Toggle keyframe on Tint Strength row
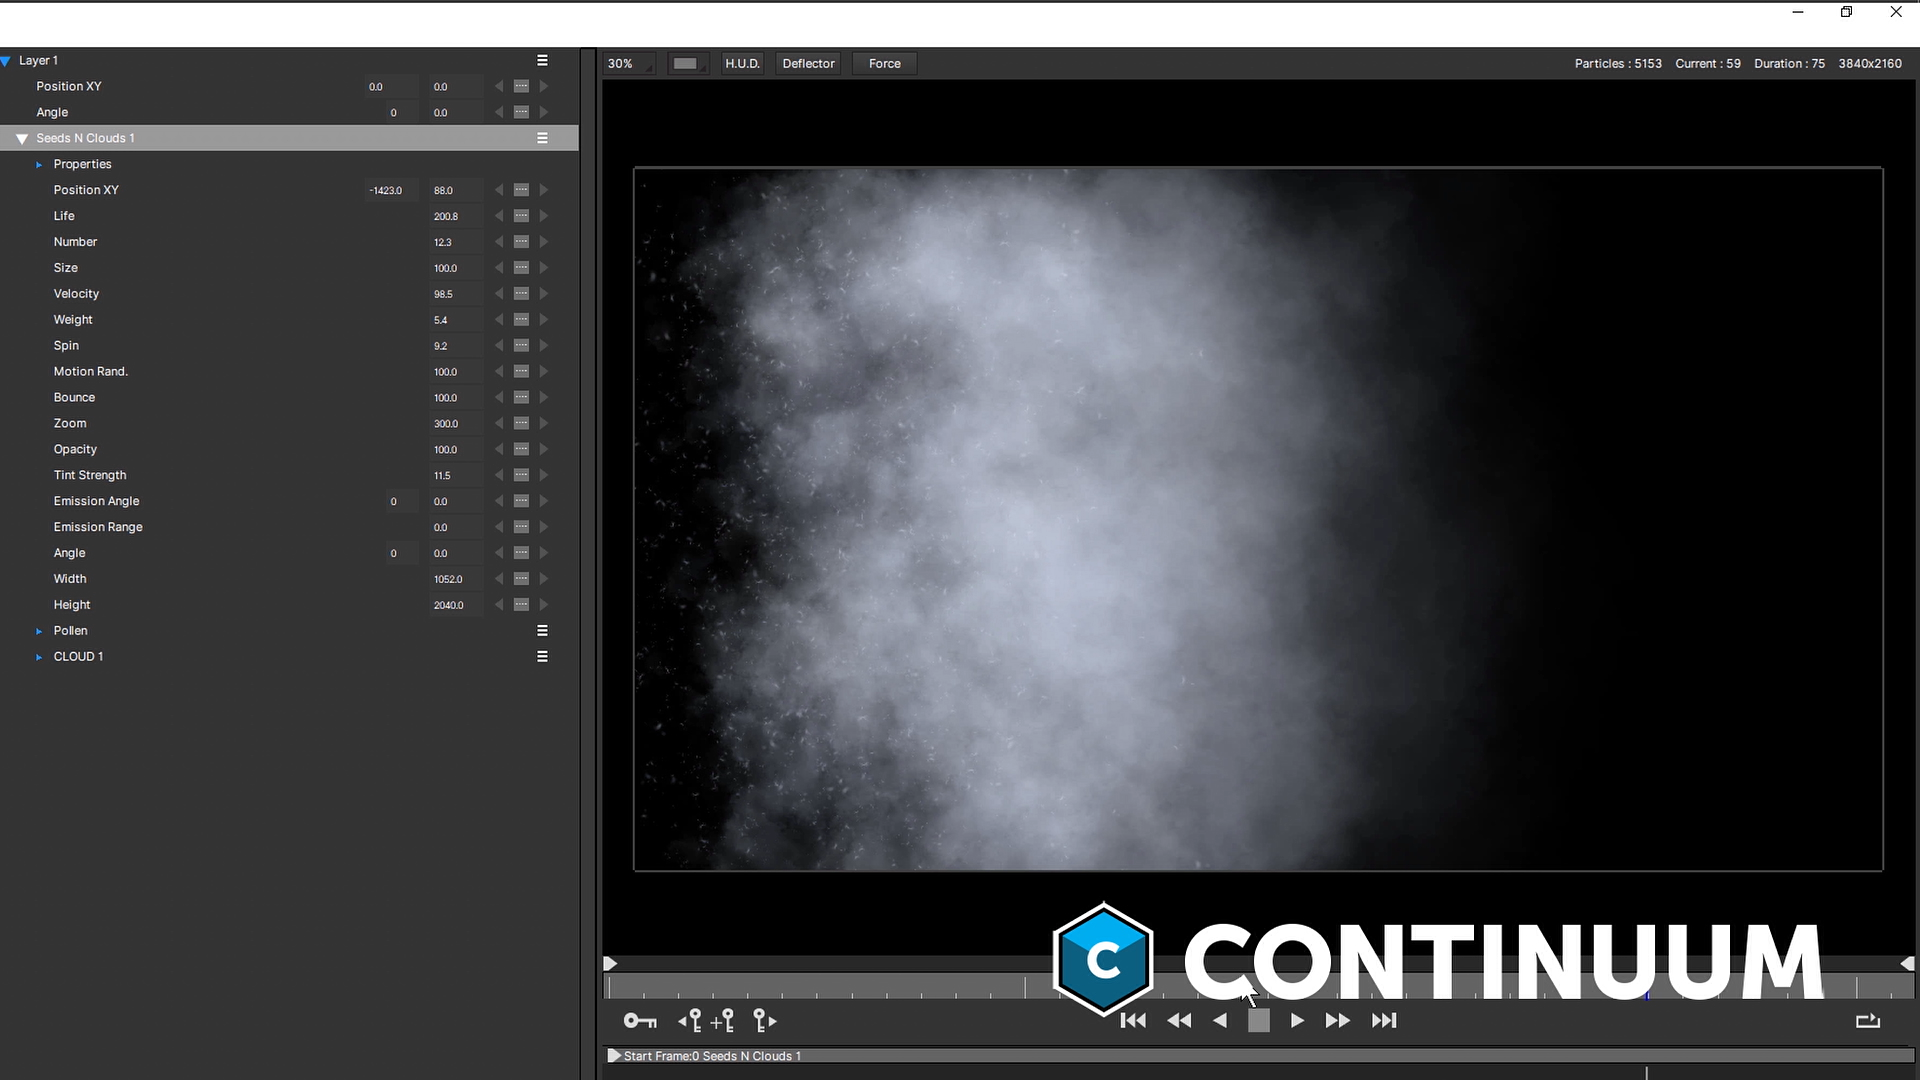1920x1080 pixels. tap(521, 475)
